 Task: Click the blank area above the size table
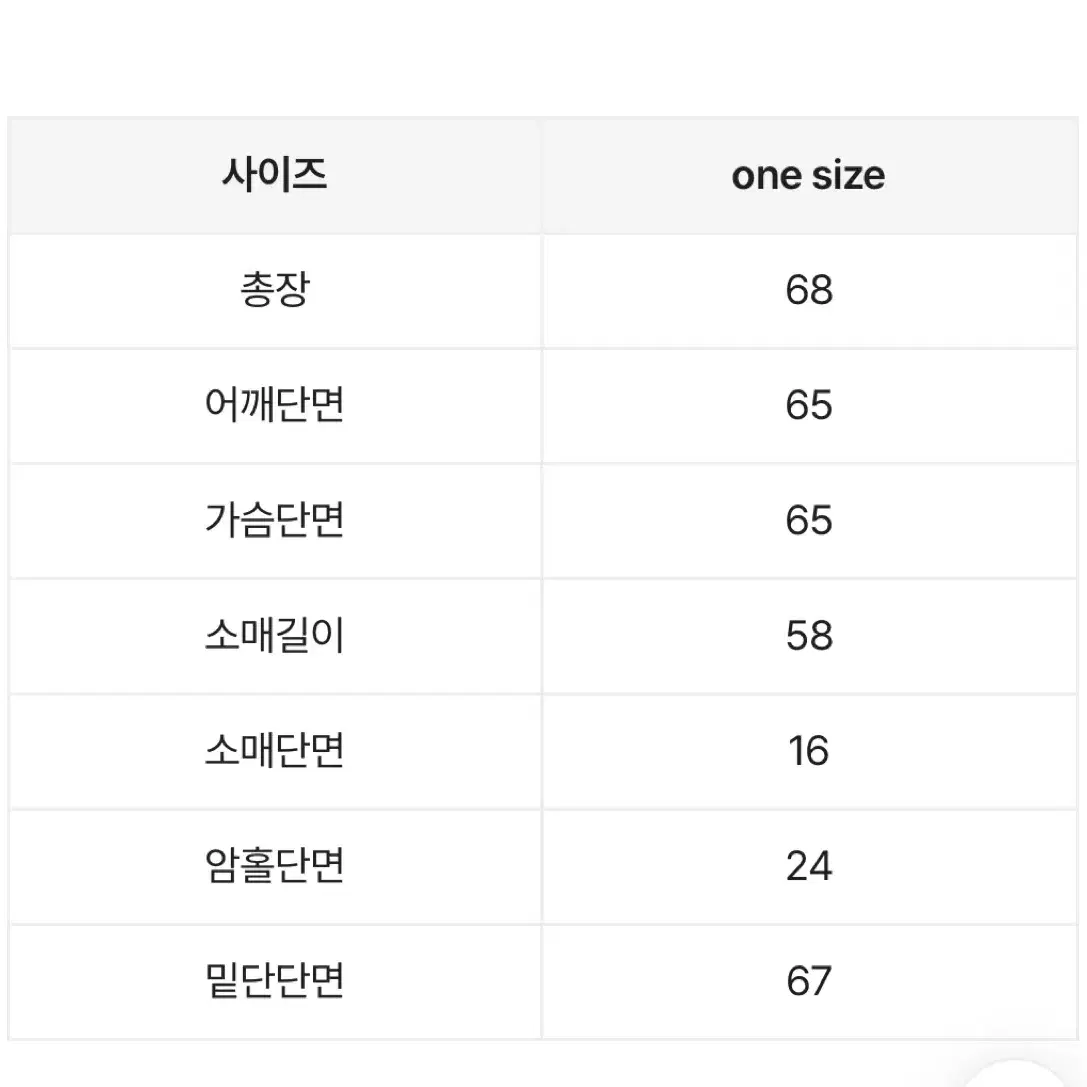click(544, 57)
